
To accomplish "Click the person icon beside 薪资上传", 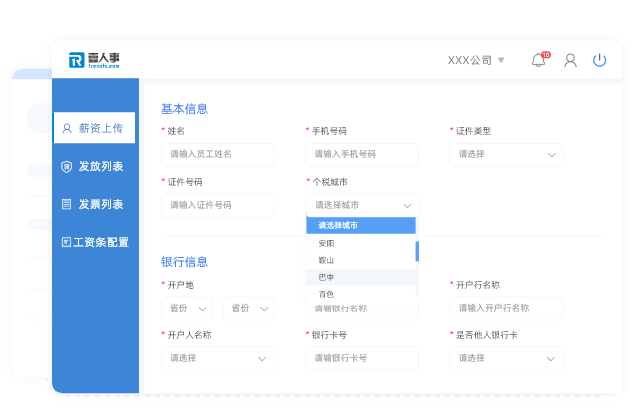I will (67, 128).
